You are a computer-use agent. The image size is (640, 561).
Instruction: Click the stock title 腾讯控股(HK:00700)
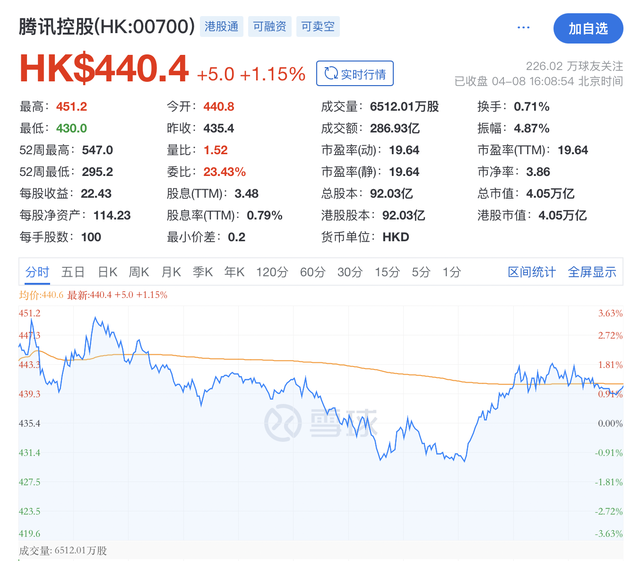point(107,27)
